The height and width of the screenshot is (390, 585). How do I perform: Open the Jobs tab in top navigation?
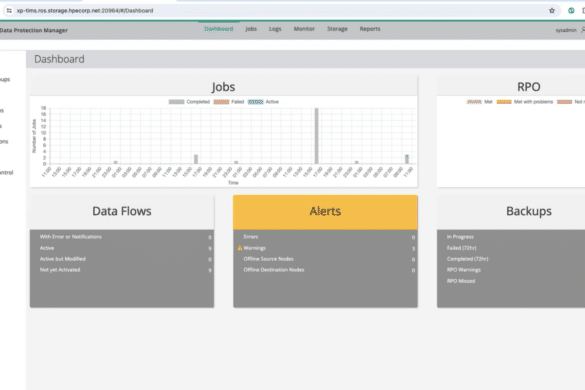coord(251,29)
